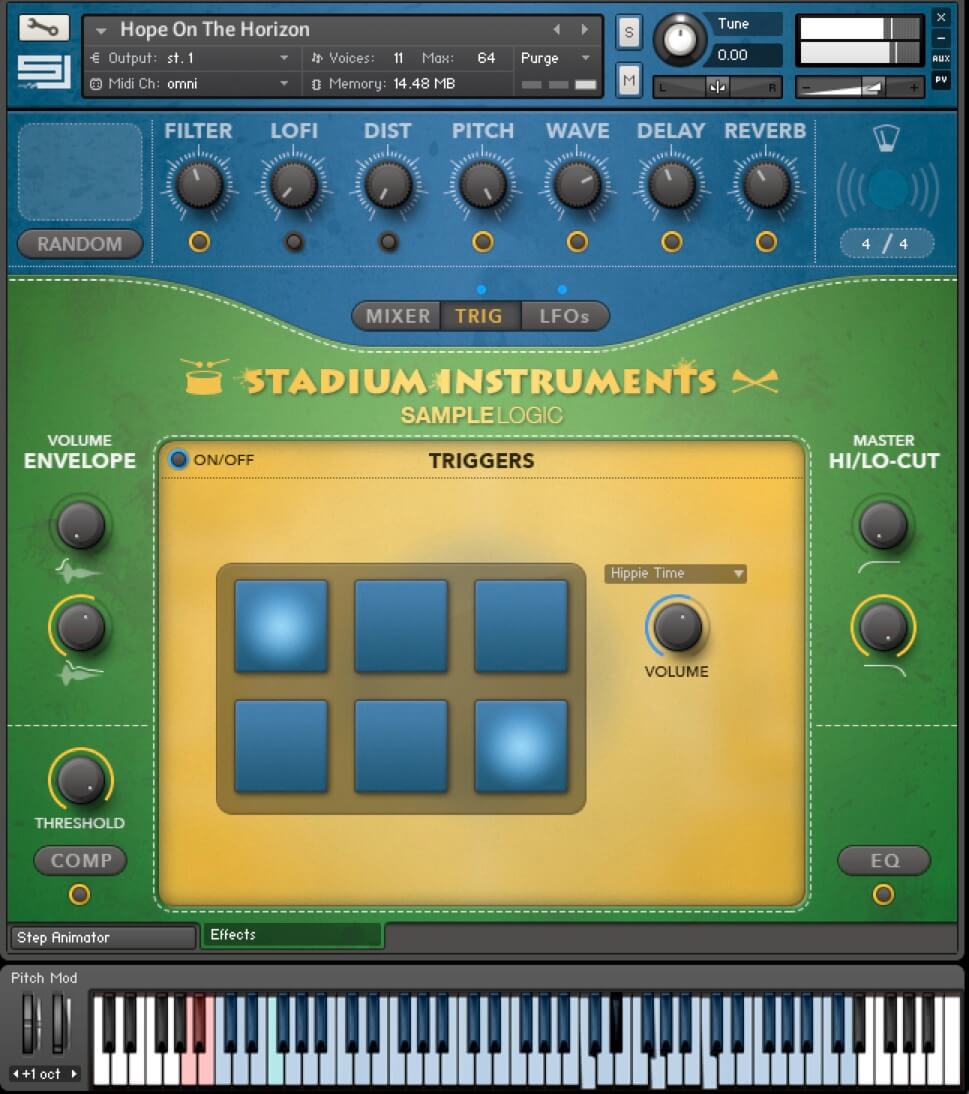Click the pulsing sound-wave icon under the metronome

click(x=887, y=188)
